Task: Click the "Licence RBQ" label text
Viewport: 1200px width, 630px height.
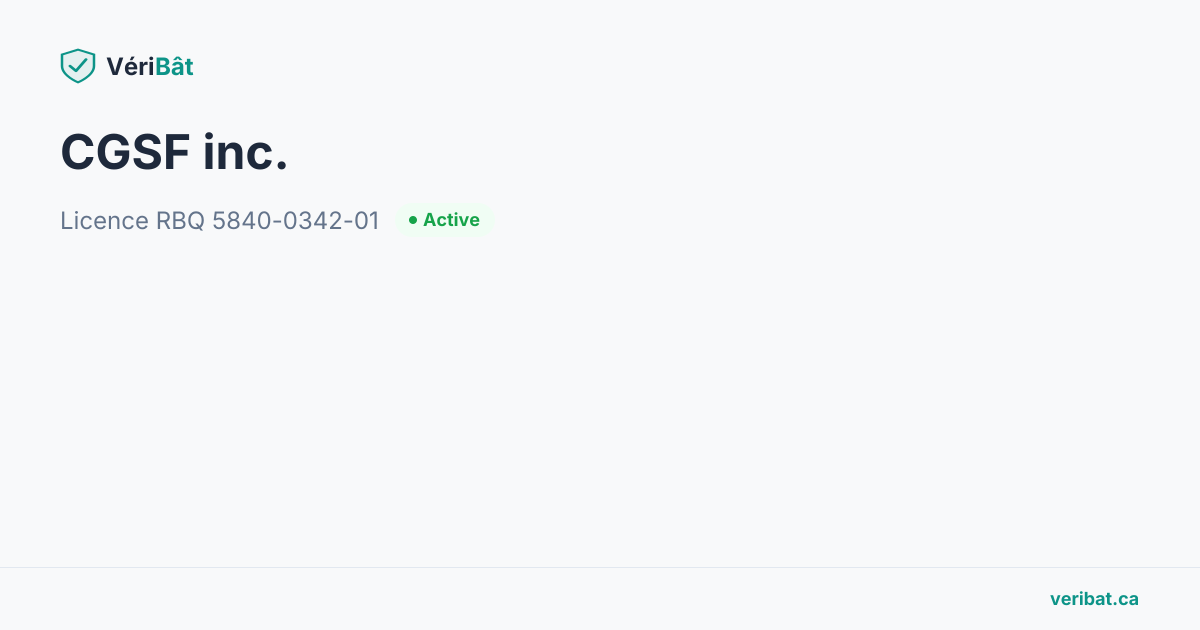Action: pos(132,221)
